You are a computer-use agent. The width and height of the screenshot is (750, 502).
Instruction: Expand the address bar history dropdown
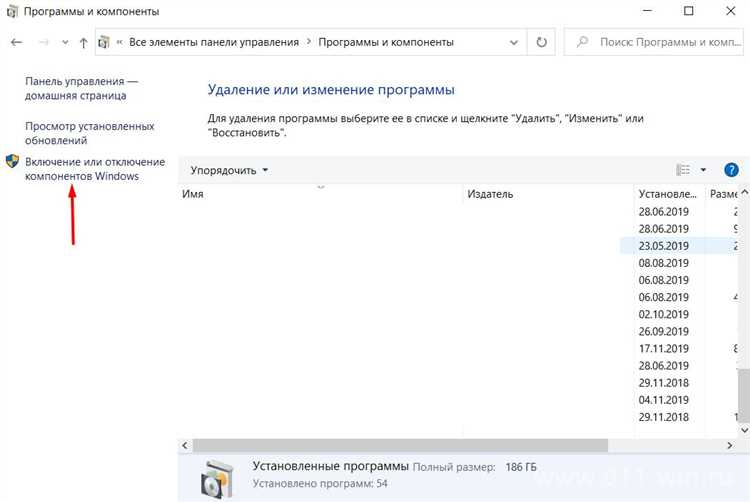point(515,43)
